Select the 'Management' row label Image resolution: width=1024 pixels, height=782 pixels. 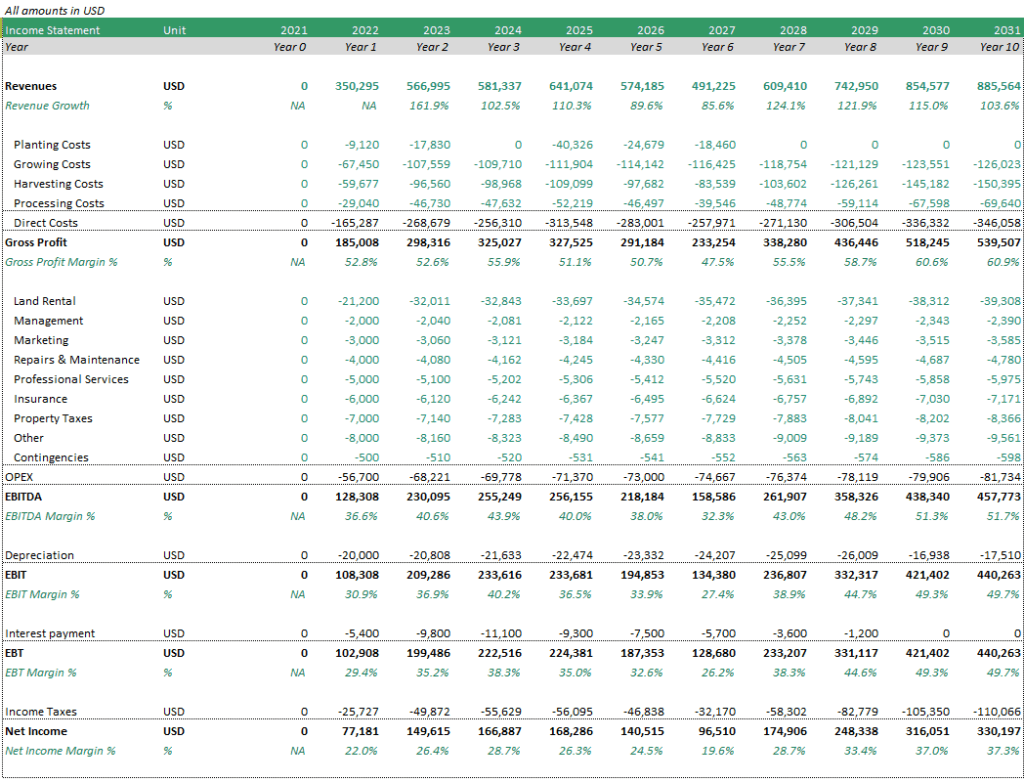click(x=48, y=321)
